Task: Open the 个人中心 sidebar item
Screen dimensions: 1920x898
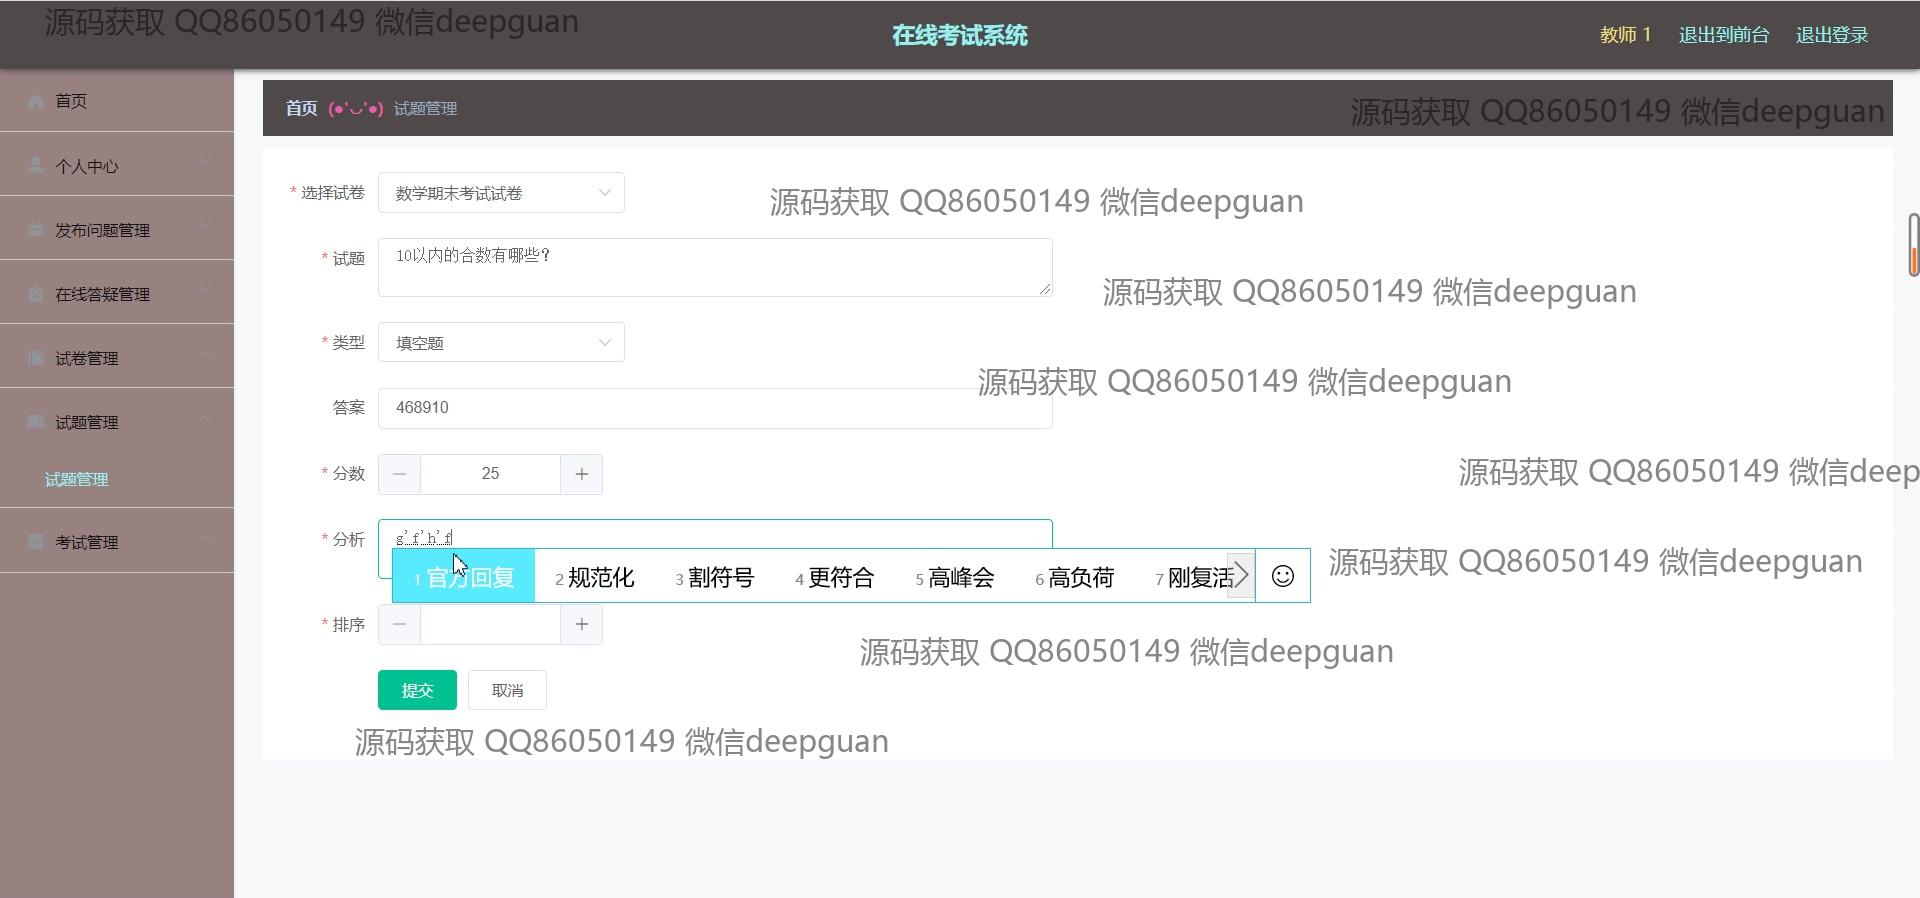Action: tap(117, 165)
